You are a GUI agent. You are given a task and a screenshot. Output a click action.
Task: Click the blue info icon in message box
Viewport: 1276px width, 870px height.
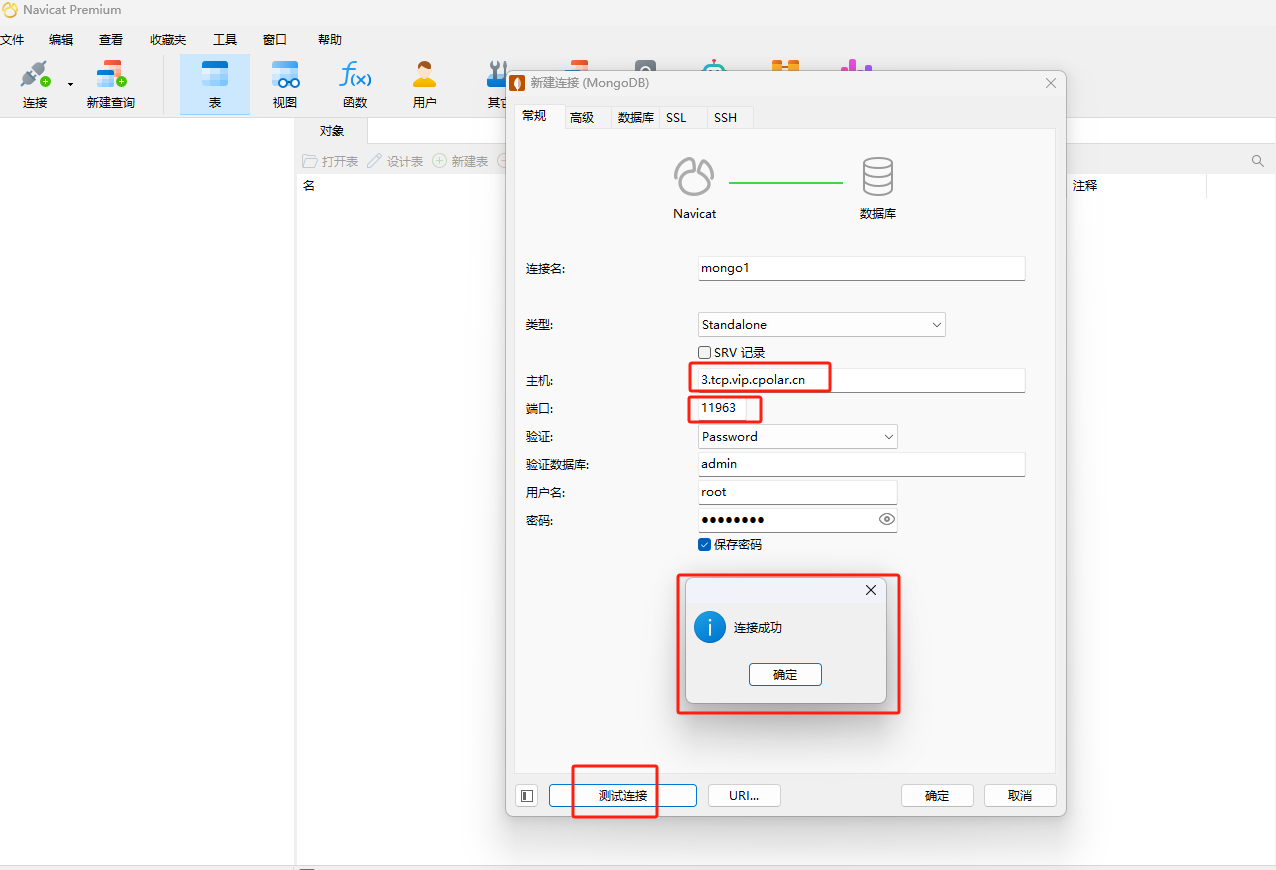tap(710, 628)
